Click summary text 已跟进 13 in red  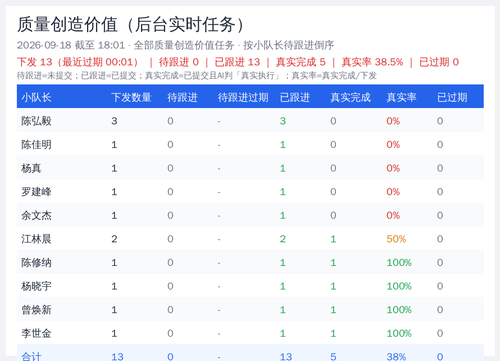(237, 62)
